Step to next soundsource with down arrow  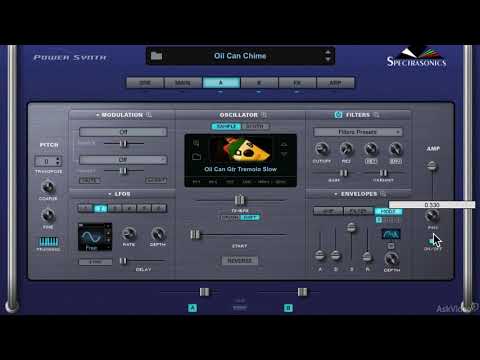(x=284, y=154)
